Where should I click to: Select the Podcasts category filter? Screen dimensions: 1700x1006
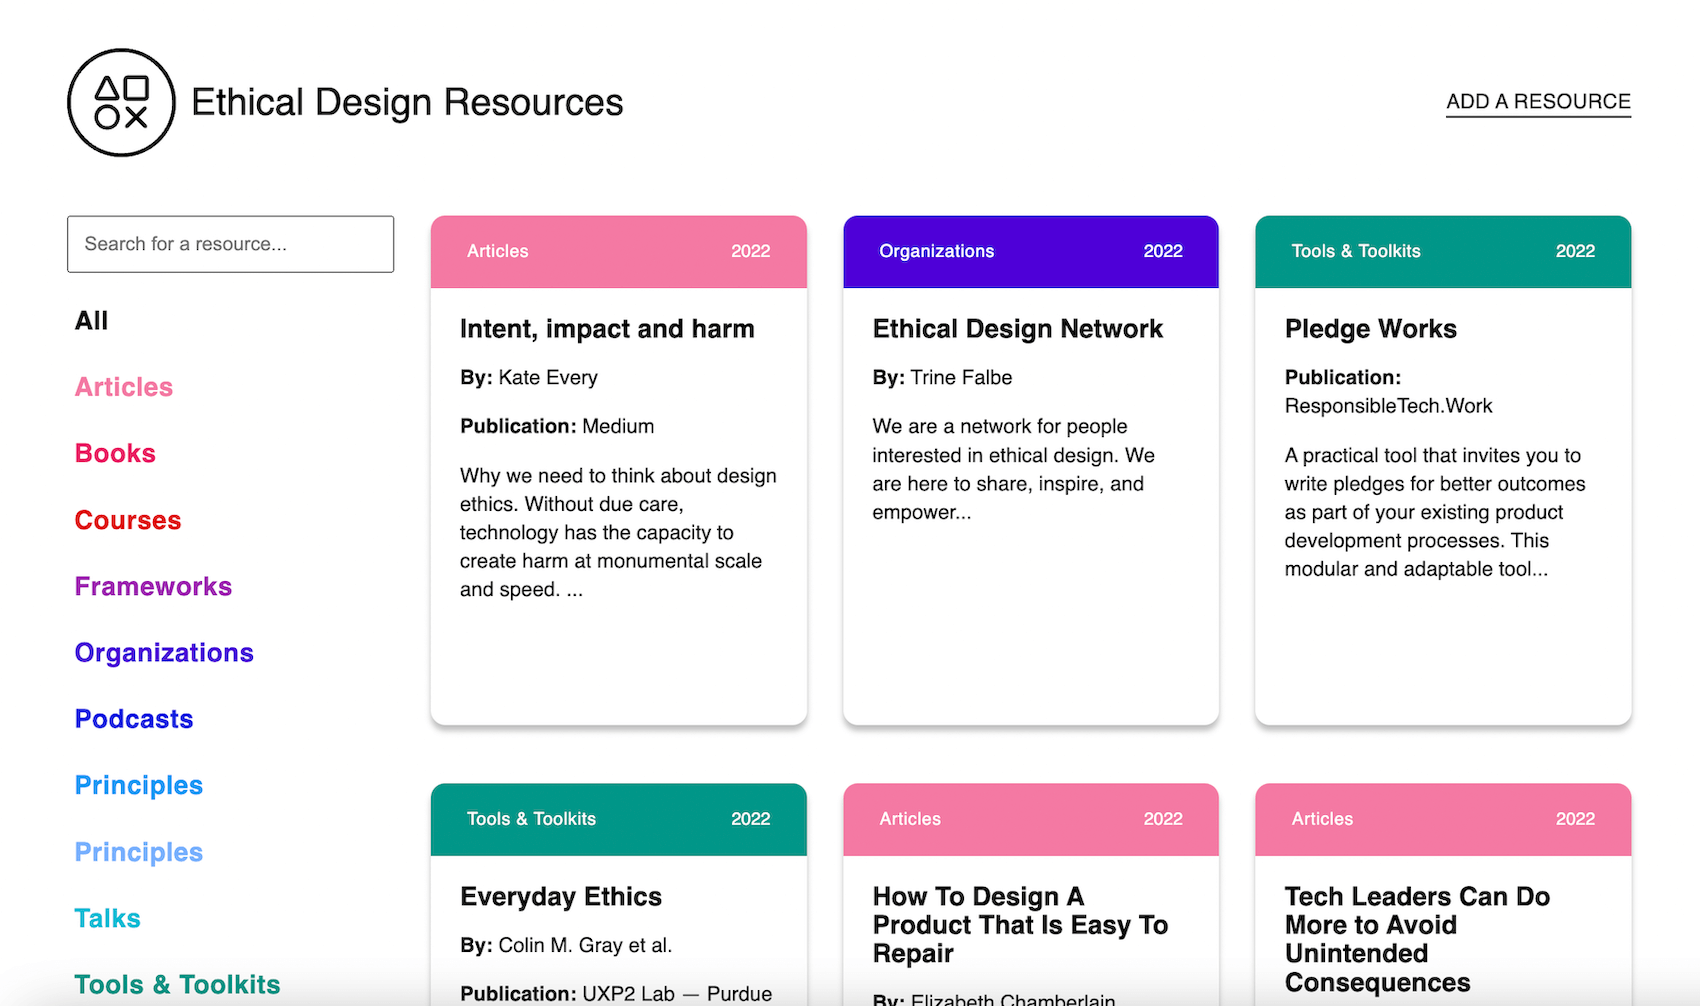(x=133, y=718)
